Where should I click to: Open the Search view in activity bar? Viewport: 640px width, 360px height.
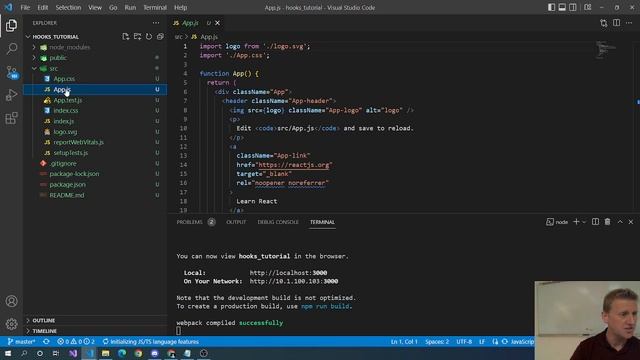11,49
